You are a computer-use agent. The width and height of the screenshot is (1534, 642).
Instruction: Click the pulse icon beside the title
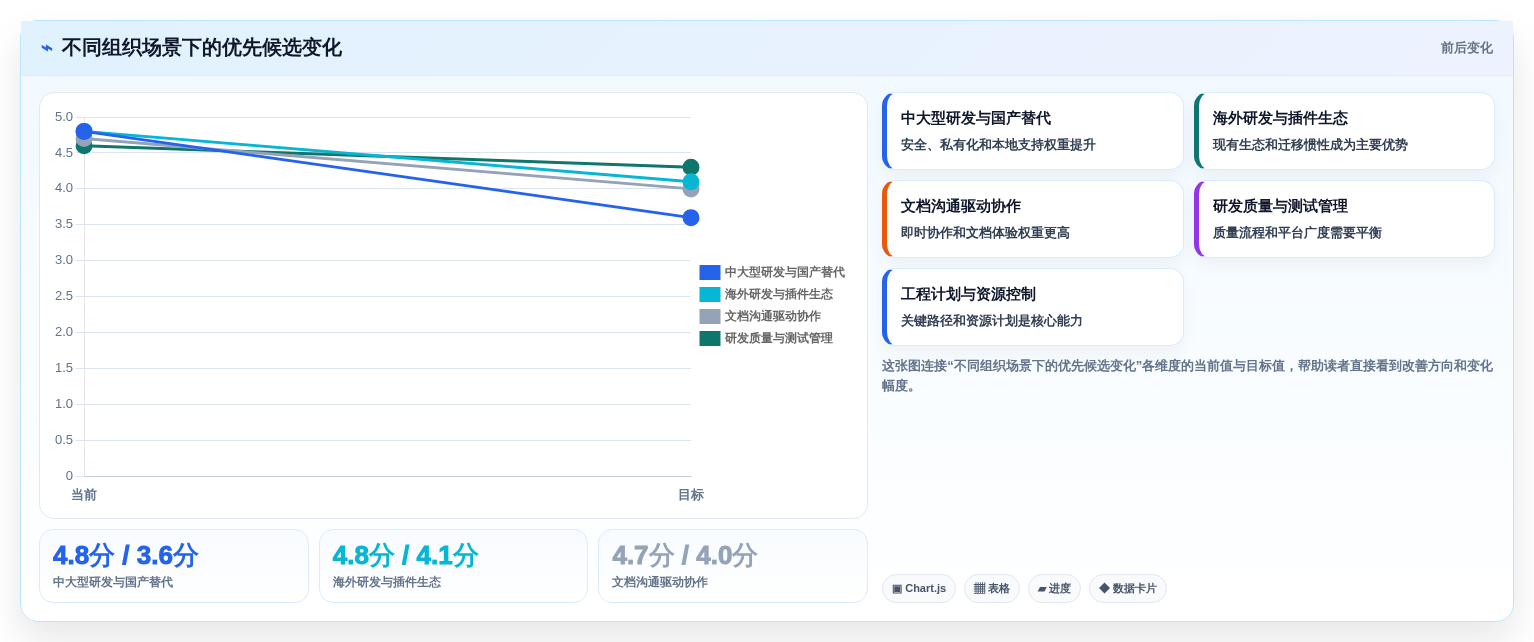pos(47,48)
